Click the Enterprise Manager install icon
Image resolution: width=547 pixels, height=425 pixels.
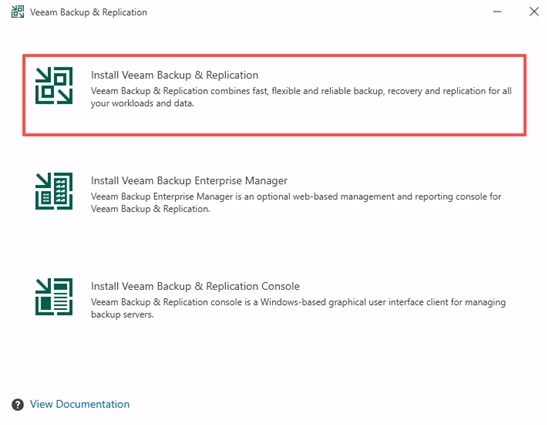tap(54, 191)
